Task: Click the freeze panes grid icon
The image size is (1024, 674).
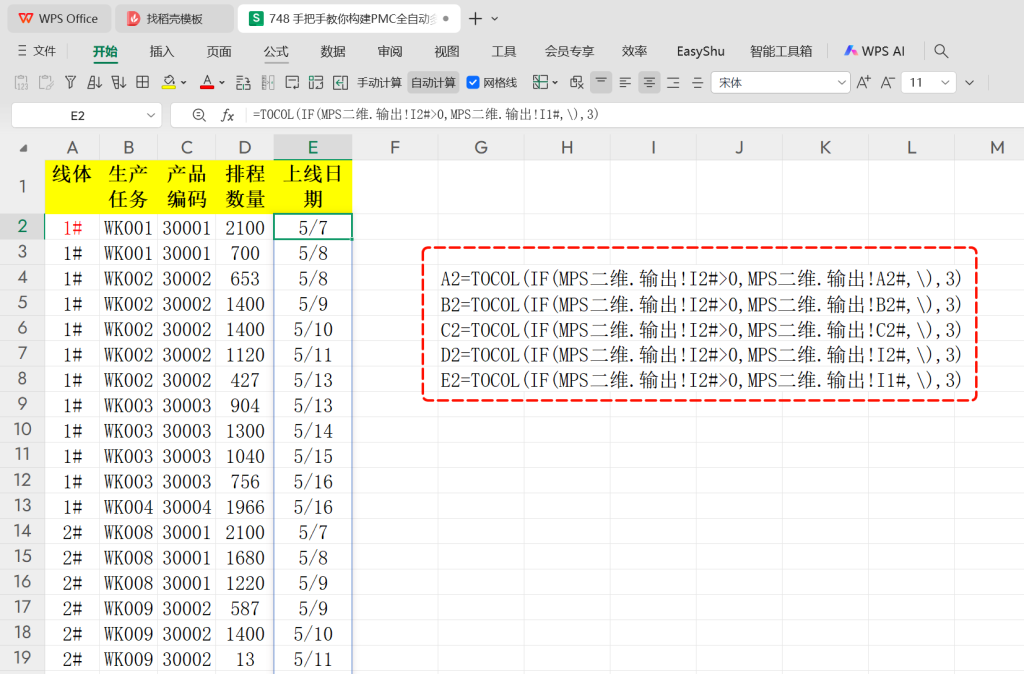Action: tap(540, 82)
